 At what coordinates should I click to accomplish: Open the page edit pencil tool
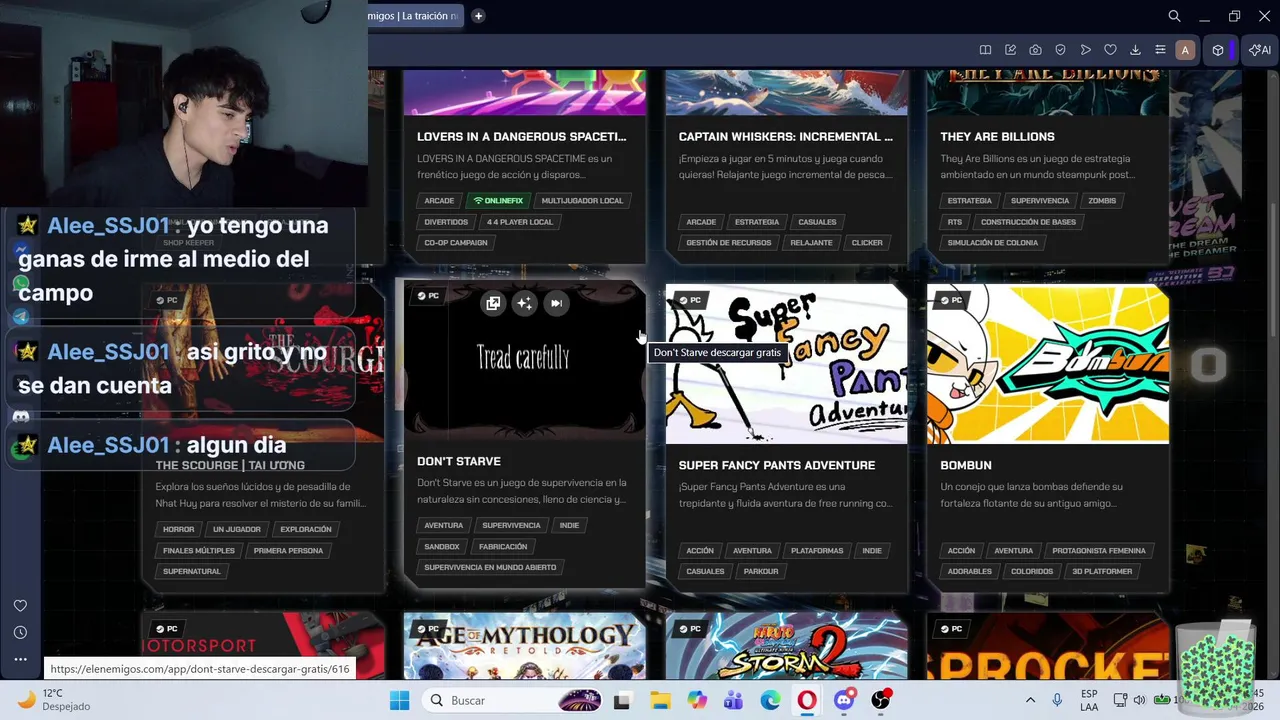coord(1010,50)
